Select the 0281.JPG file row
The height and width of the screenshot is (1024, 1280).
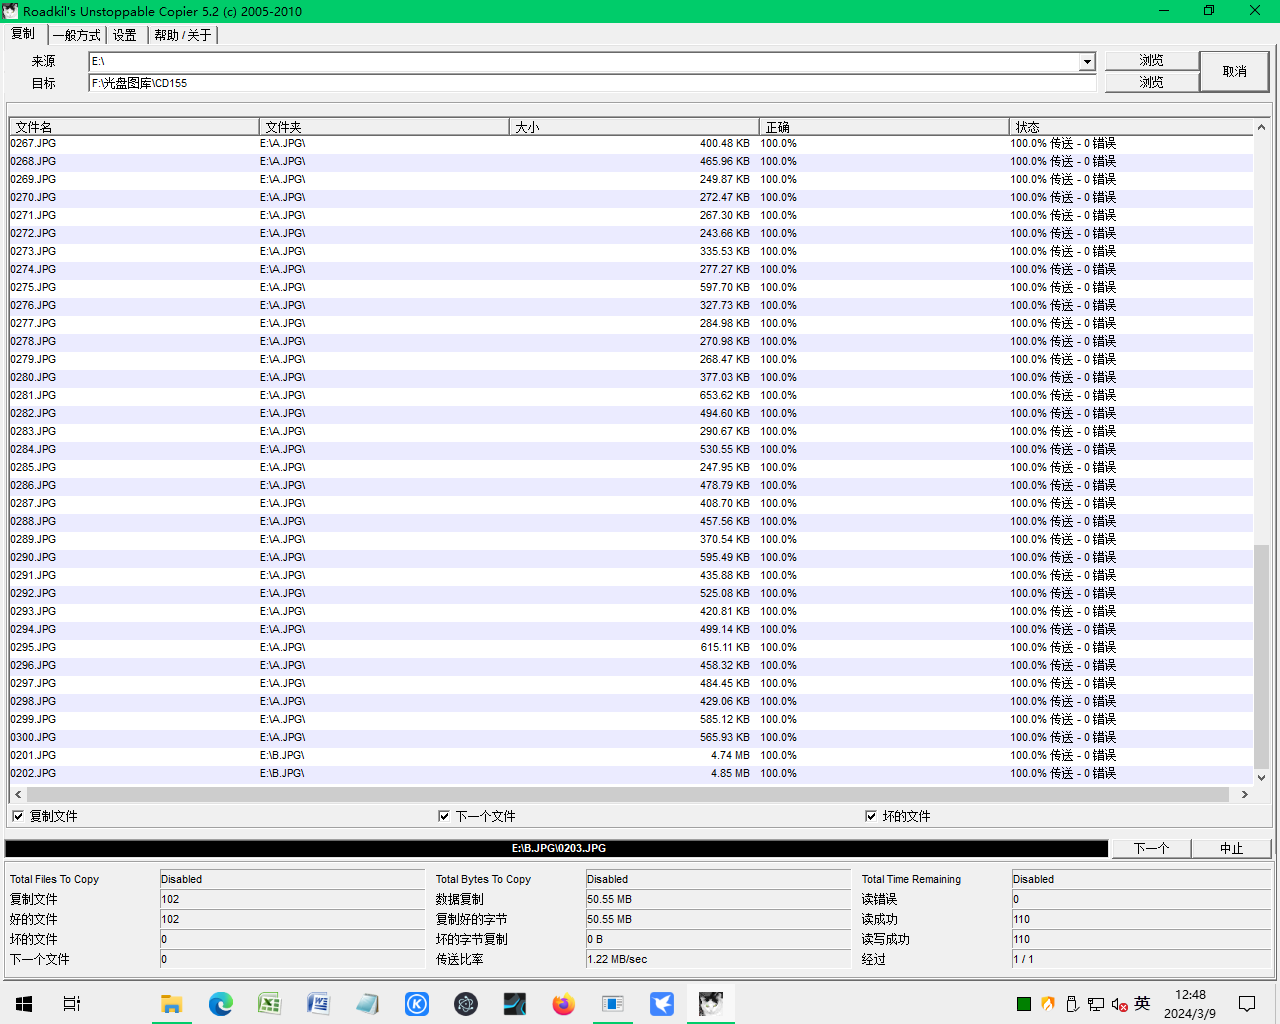[631, 395]
